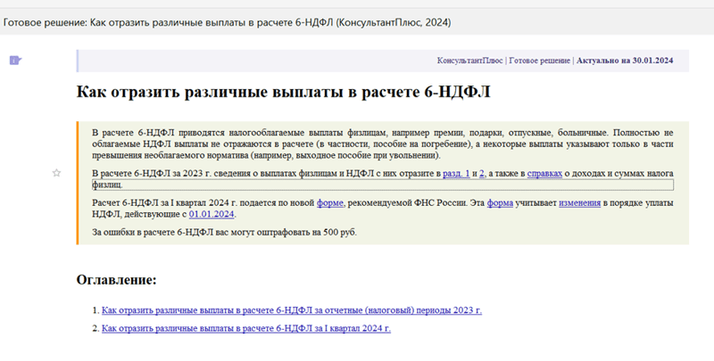Open the «форма» link after «Эта»

pyautogui.click(x=500, y=203)
